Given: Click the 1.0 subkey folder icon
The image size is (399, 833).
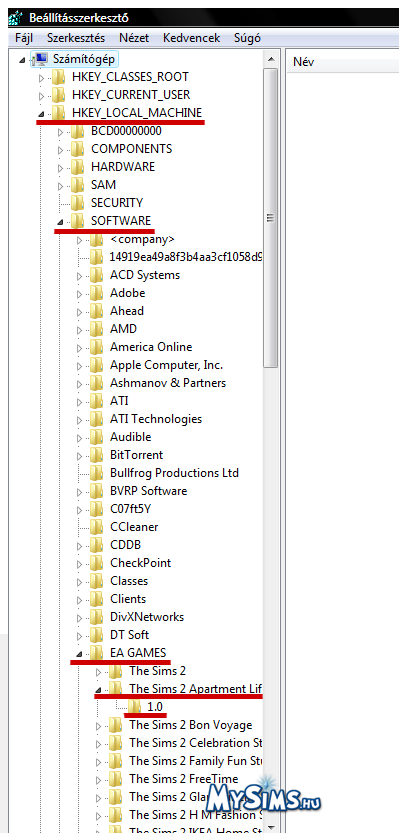Looking at the screenshot, I should tap(134, 706).
